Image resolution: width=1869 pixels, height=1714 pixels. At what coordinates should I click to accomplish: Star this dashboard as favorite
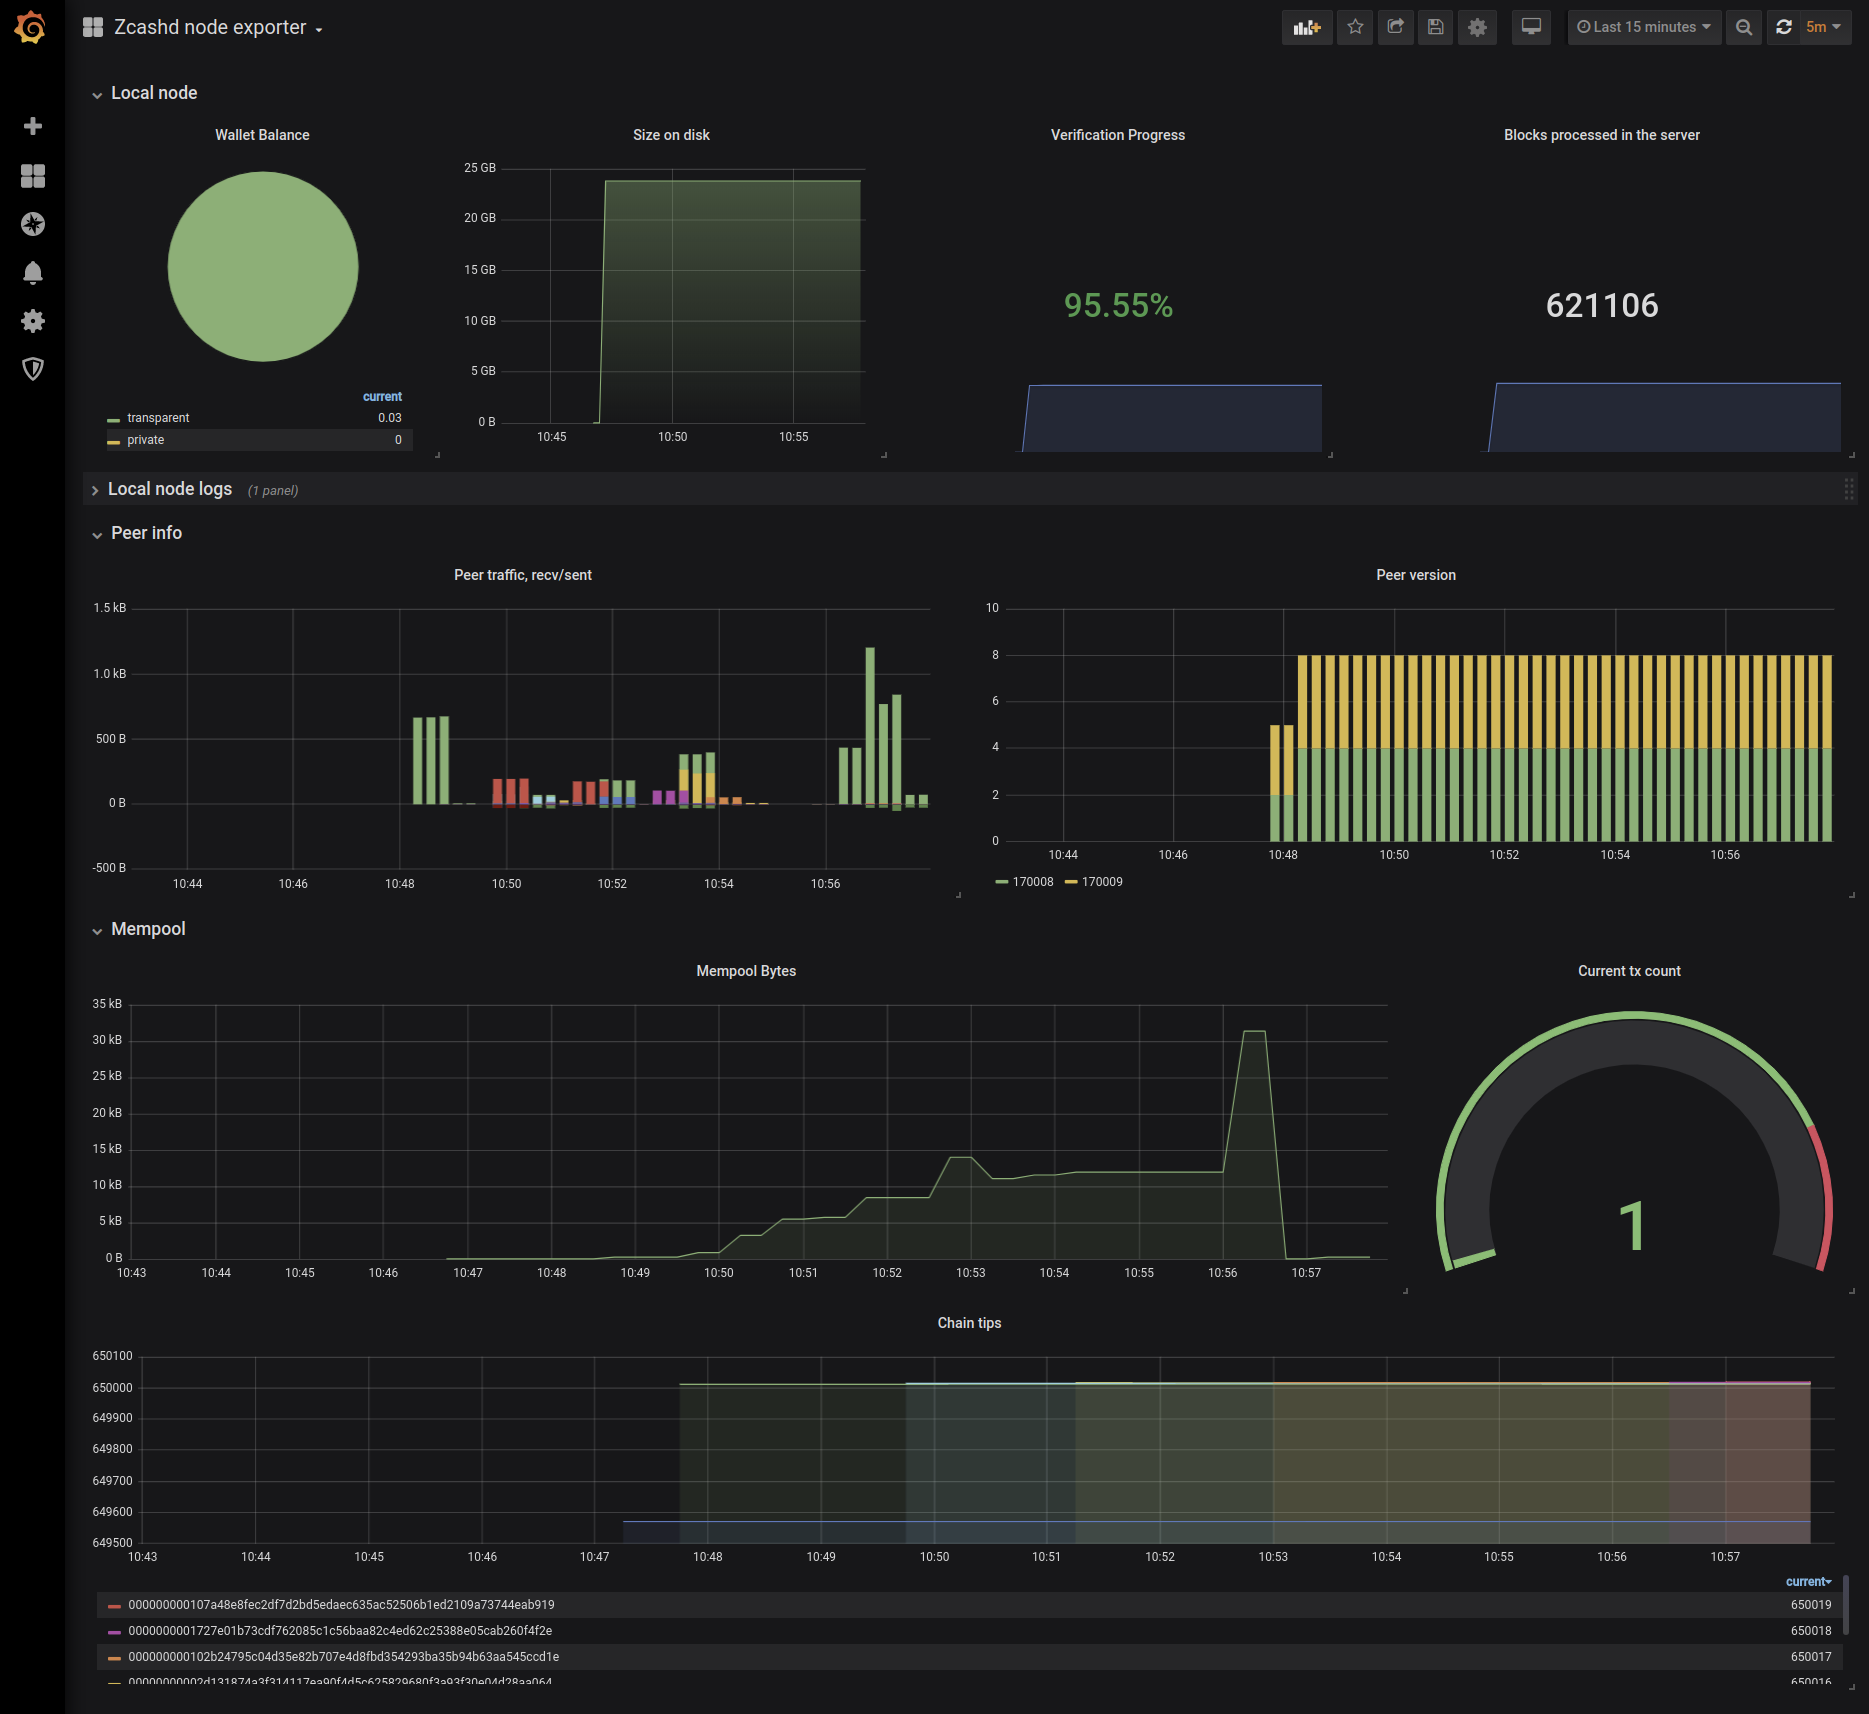pos(1355,27)
